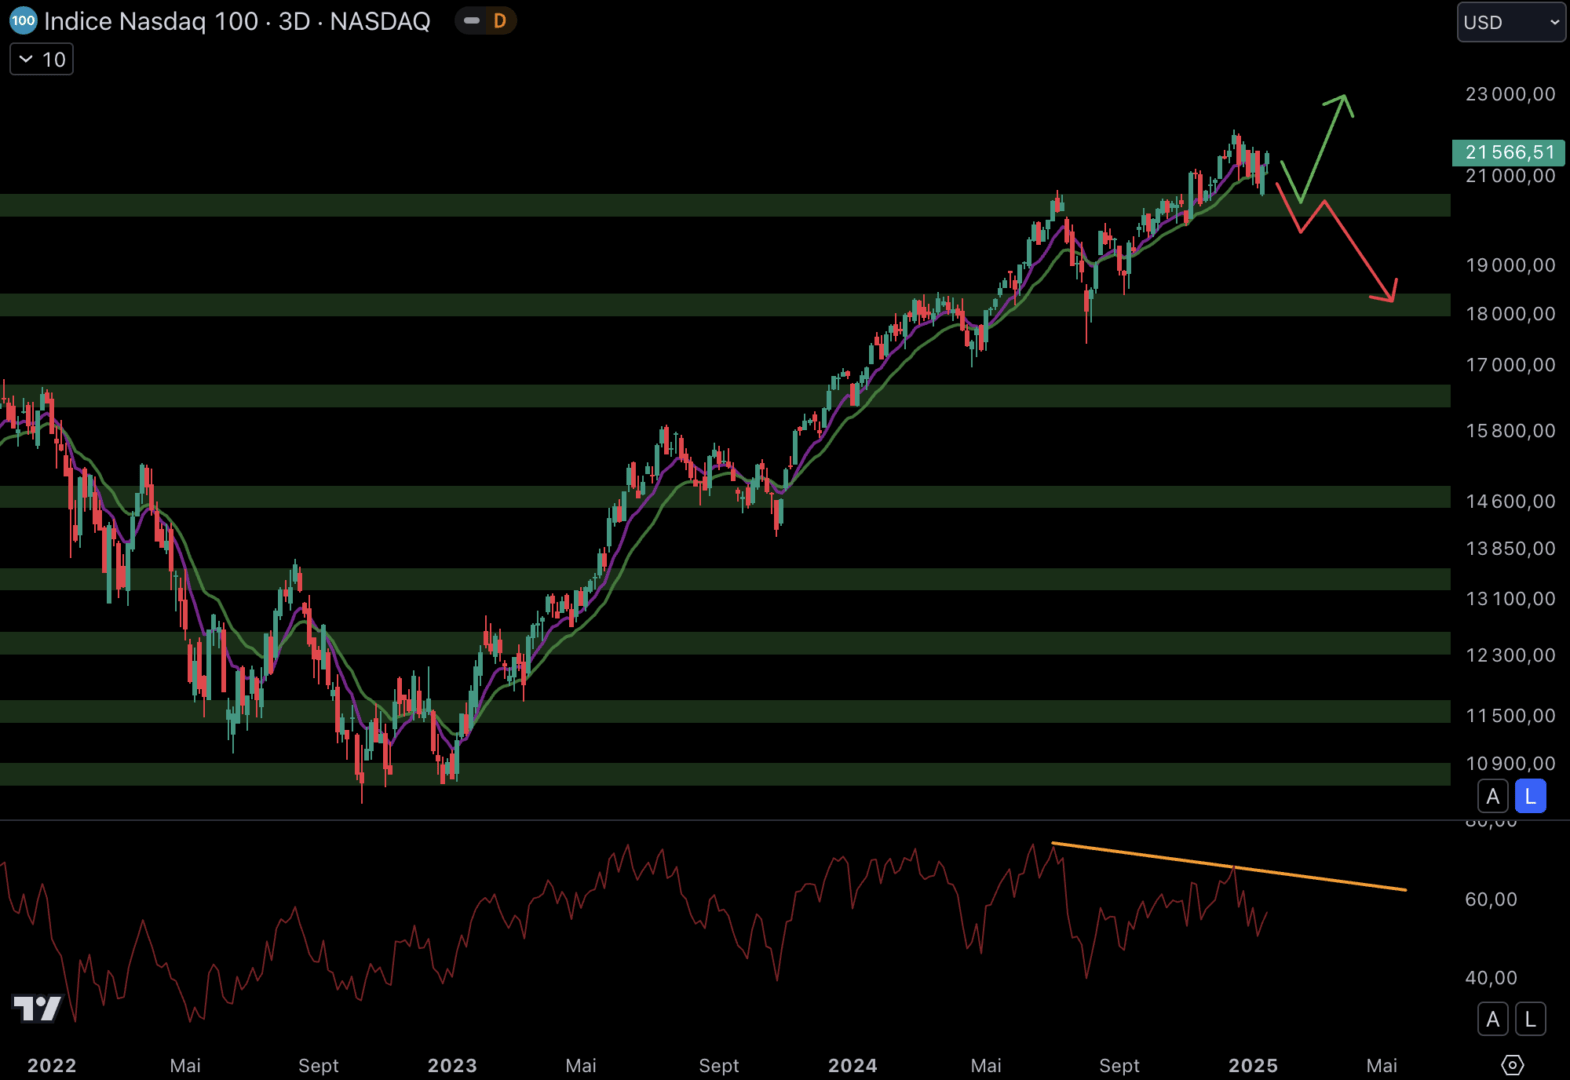The image size is (1570, 1080).
Task: Select the orange RSI divergence trendline
Action: 1230,867
